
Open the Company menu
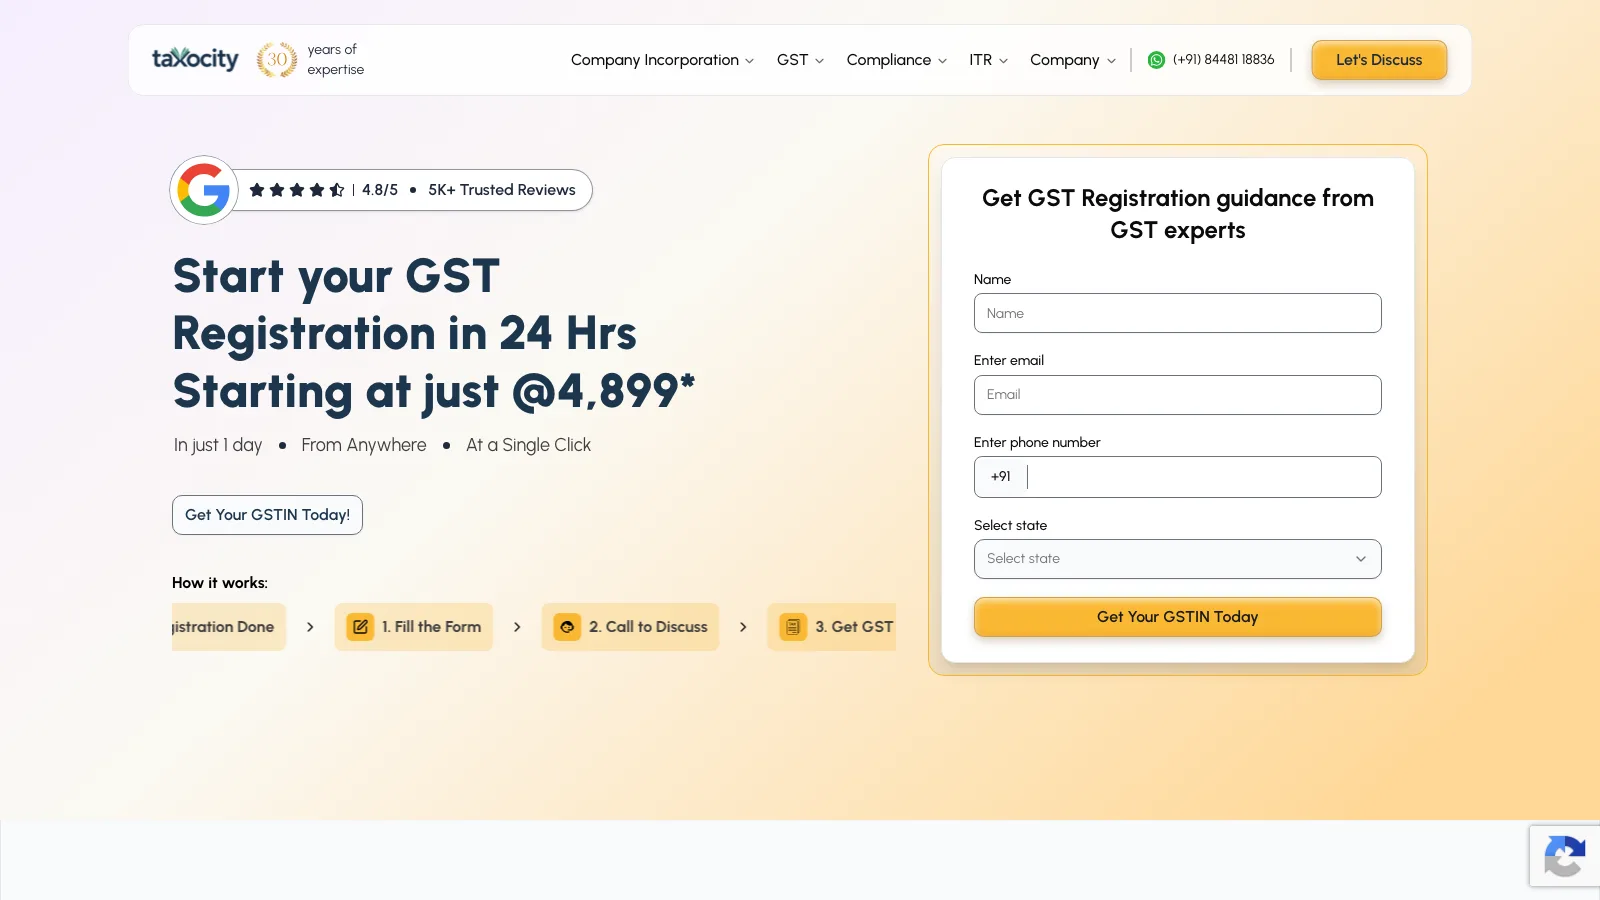tap(1072, 60)
